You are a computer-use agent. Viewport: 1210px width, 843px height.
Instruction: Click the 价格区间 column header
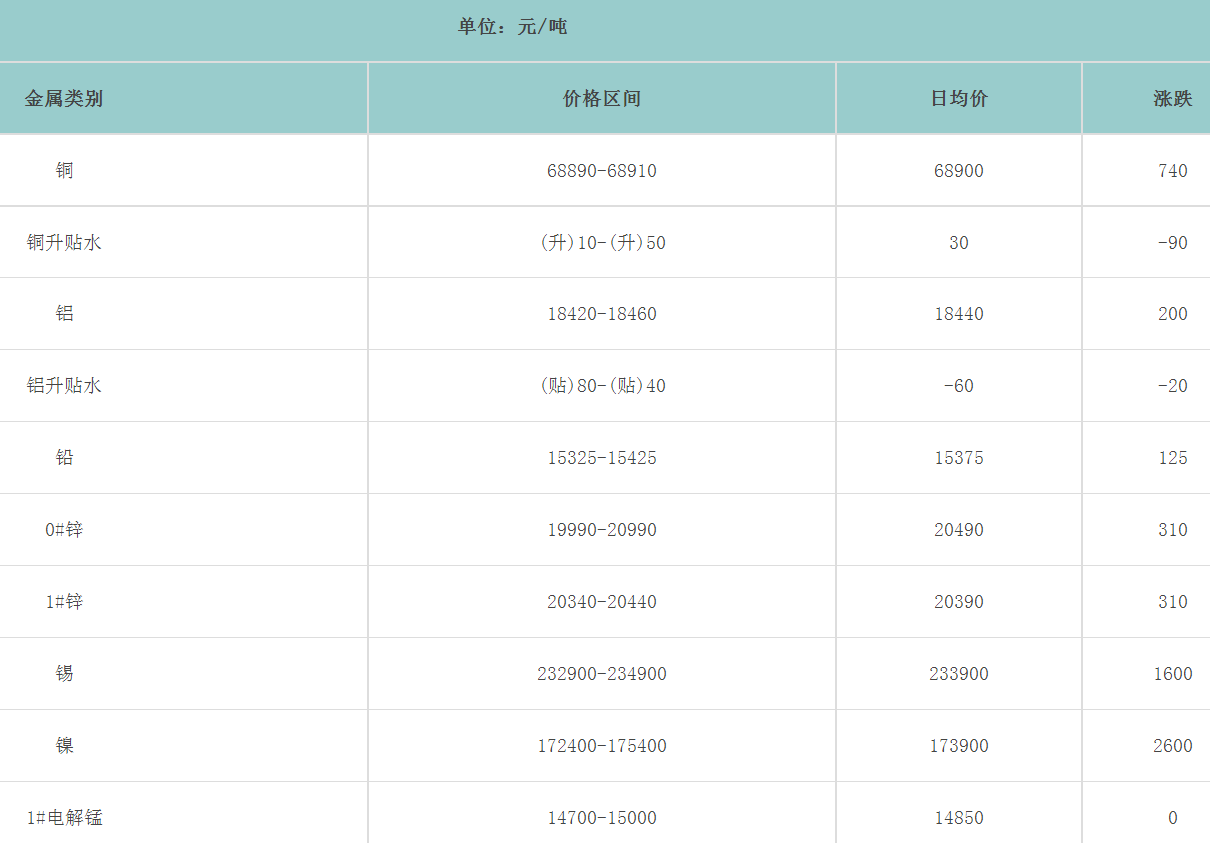pyautogui.click(x=602, y=99)
